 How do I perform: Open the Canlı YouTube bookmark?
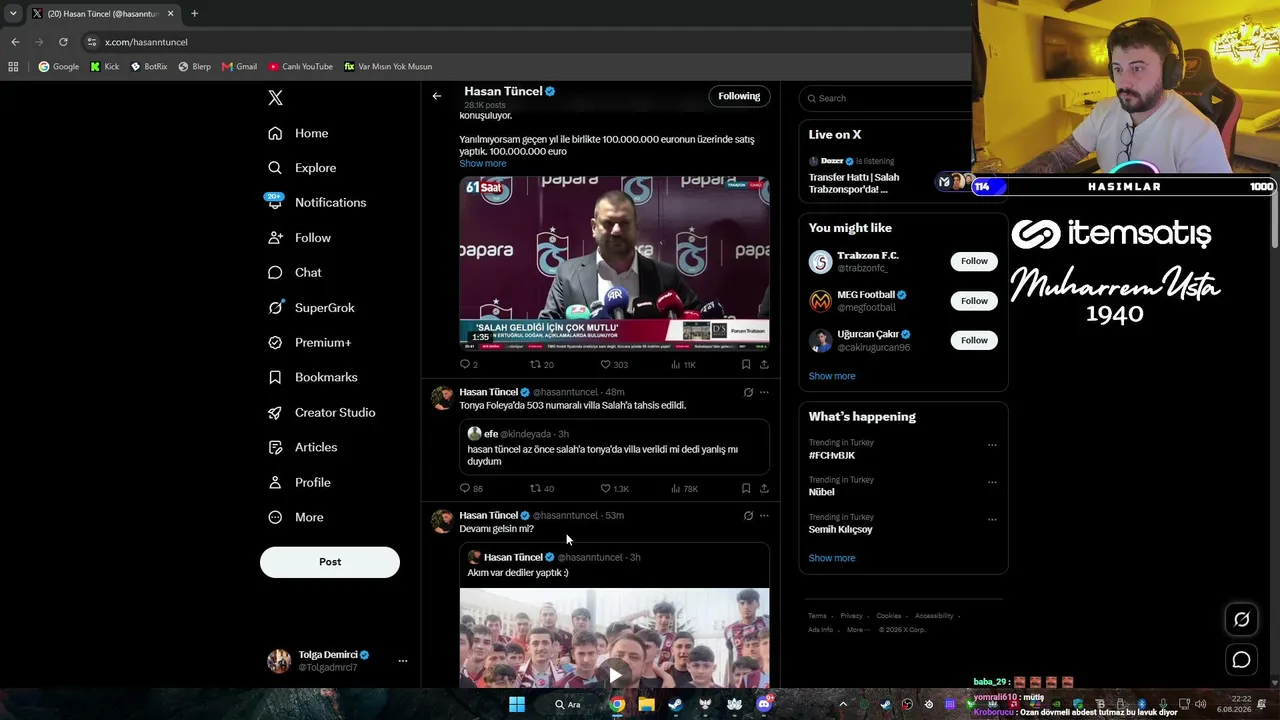[301, 67]
